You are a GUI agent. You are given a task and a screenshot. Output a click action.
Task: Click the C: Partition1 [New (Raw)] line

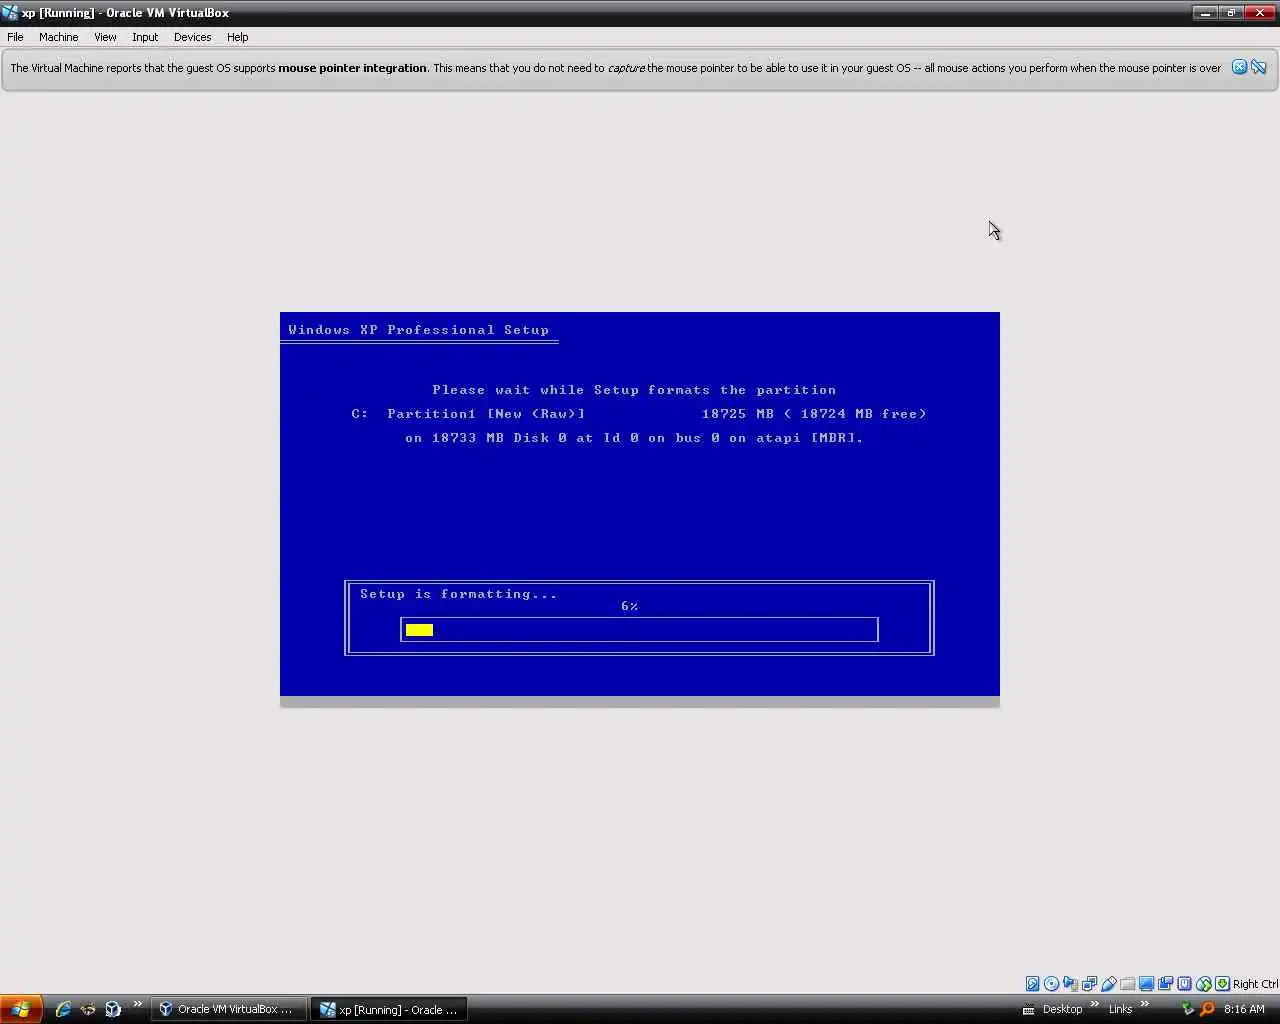coord(638,414)
